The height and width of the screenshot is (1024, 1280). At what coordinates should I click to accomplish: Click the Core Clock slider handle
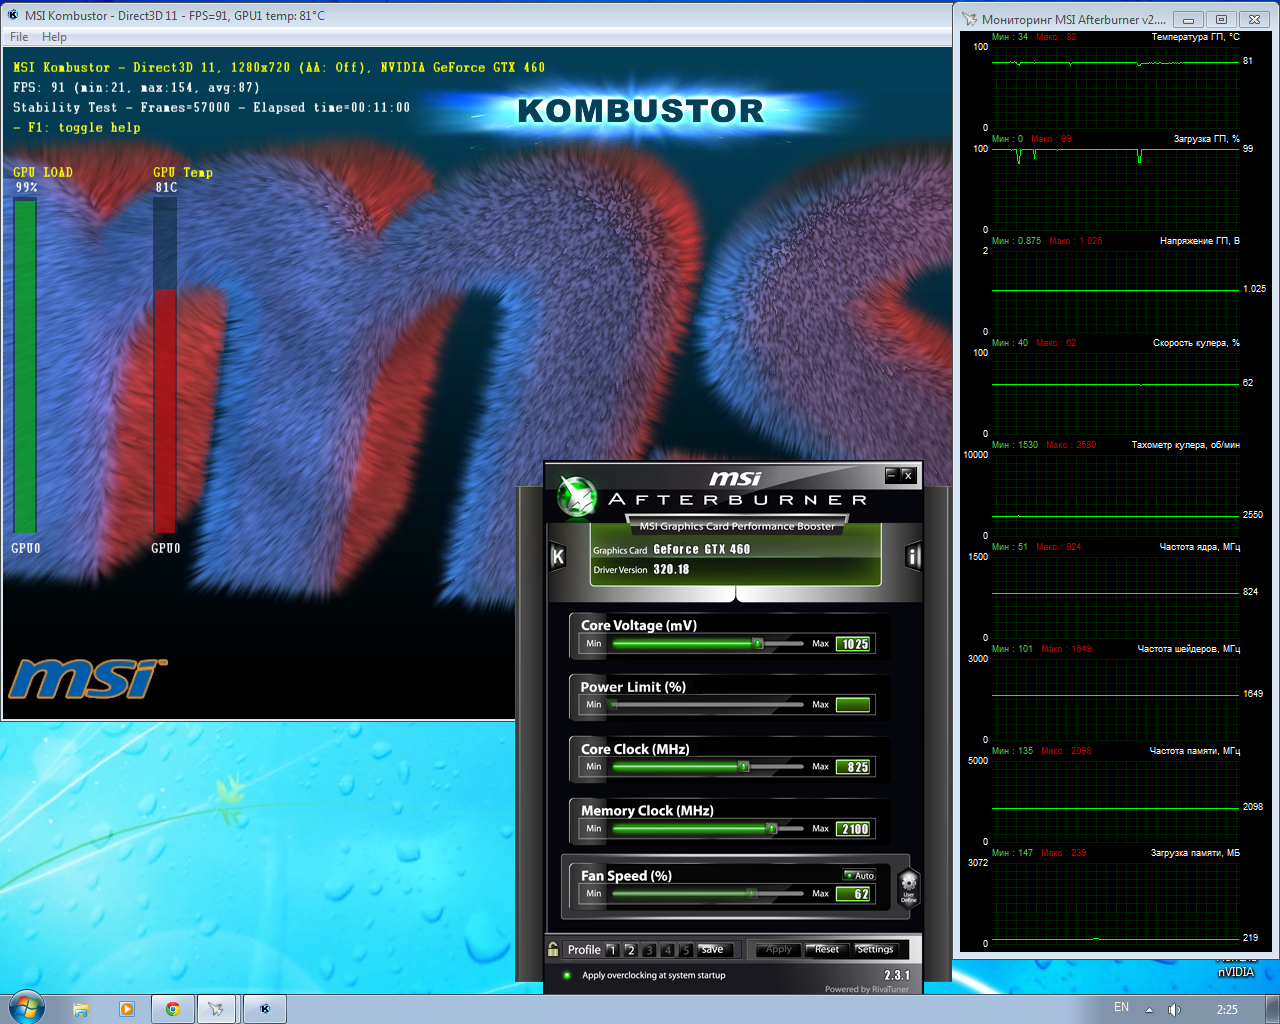(743, 767)
